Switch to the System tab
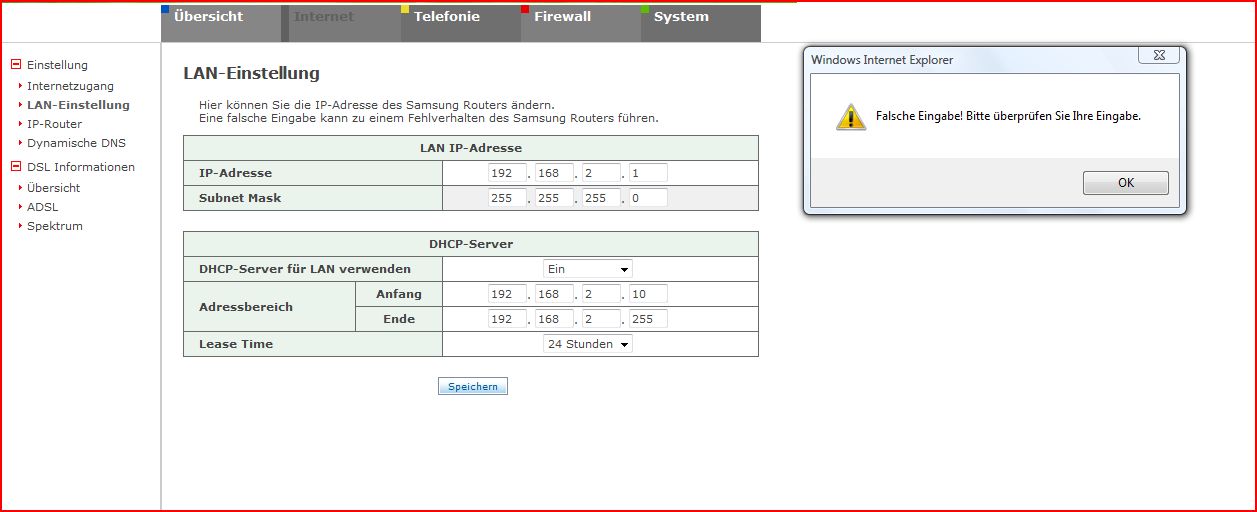 [701, 23]
